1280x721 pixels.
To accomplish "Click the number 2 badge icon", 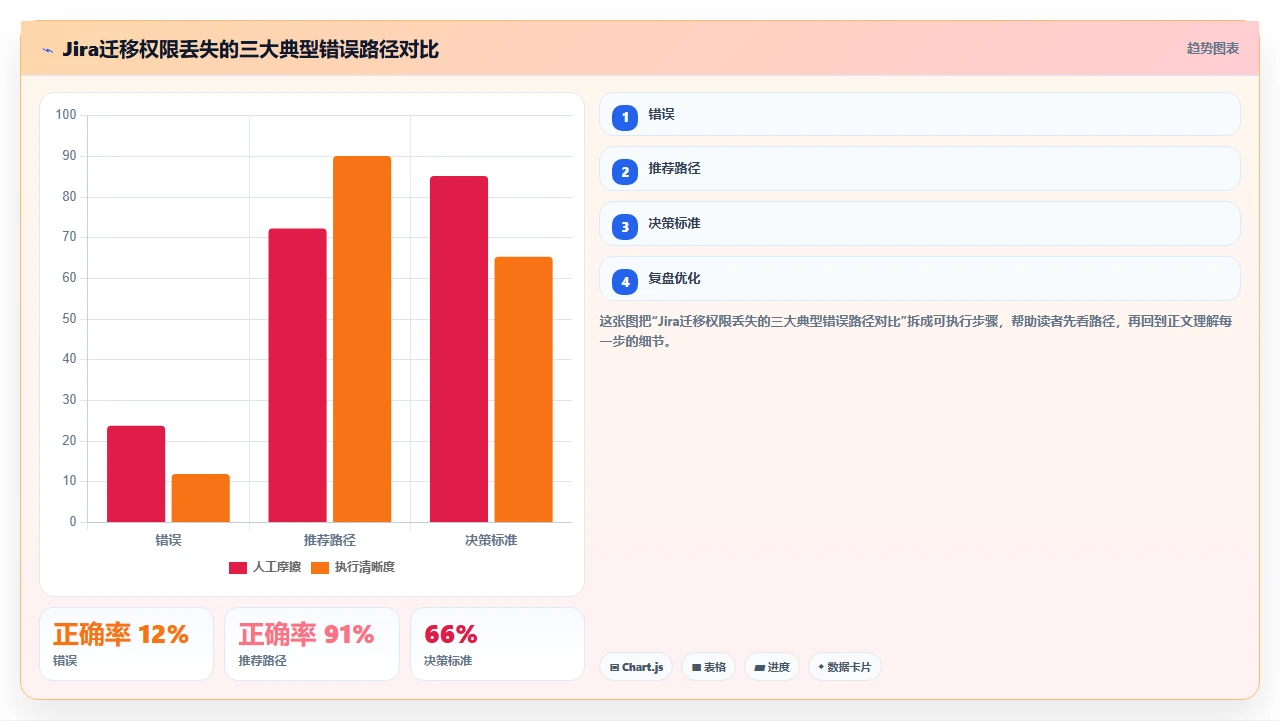I will 625,172.
